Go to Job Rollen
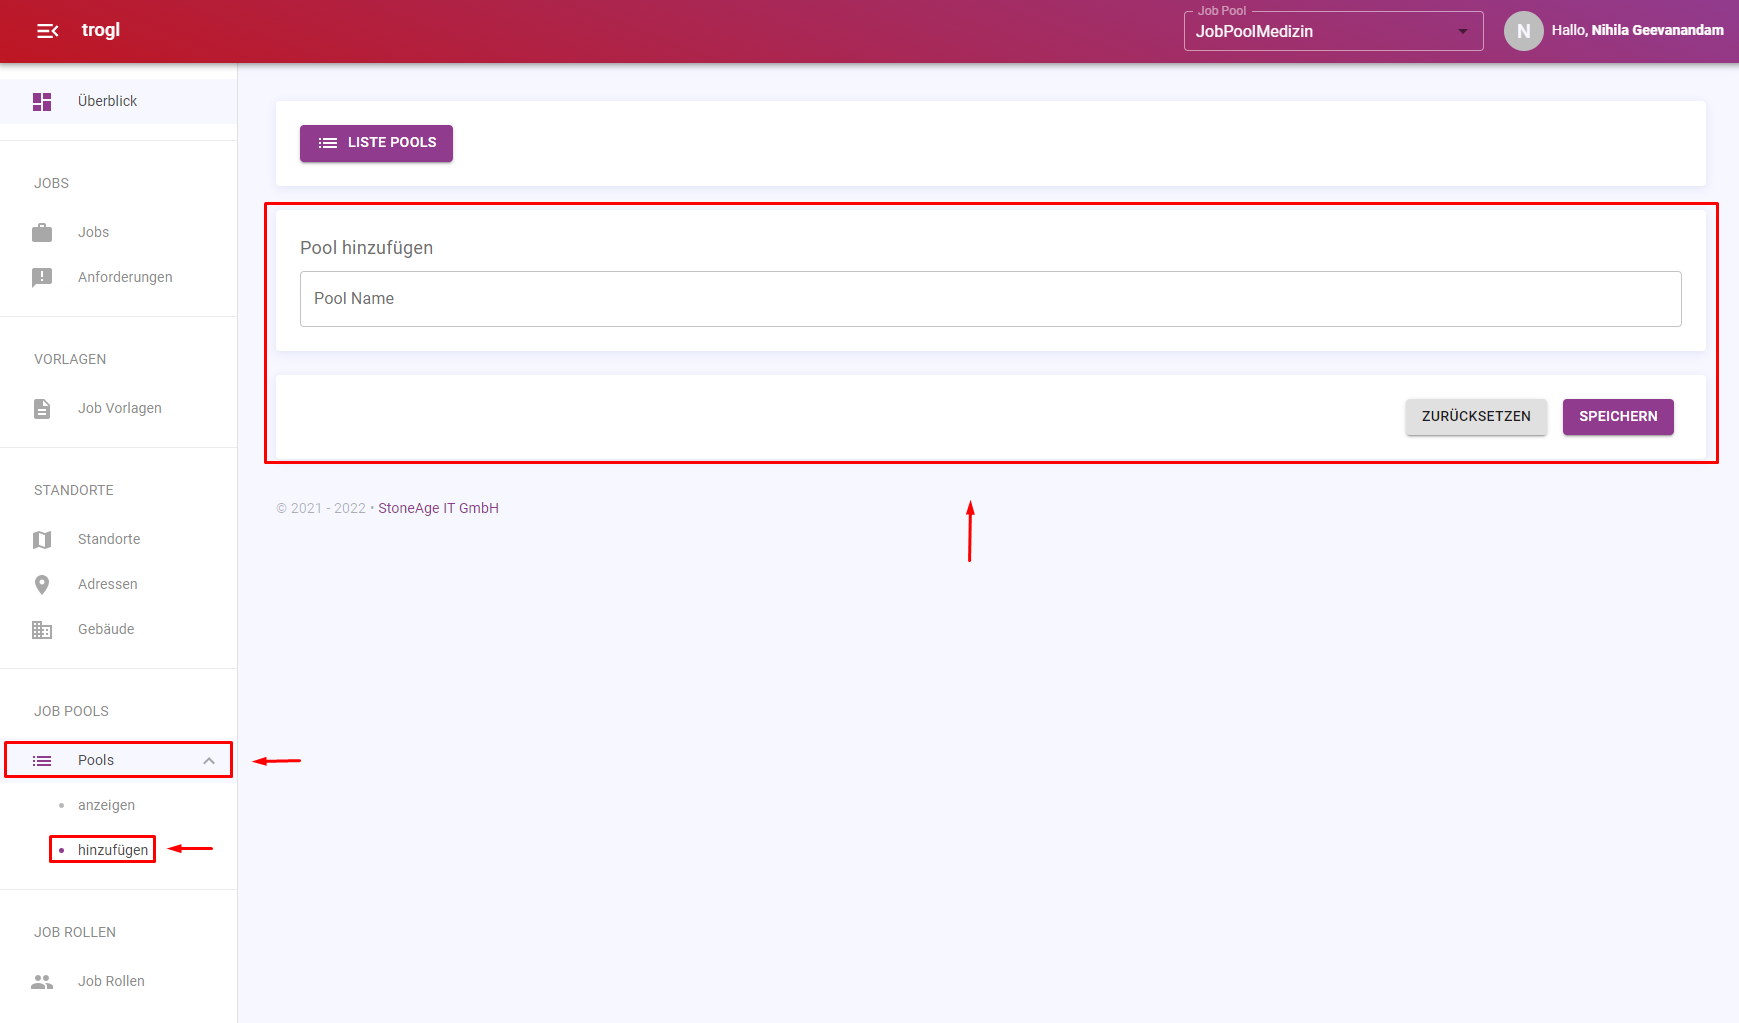Image resolution: width=1739 pixels, height=1023 pixels. click(118, 981)
